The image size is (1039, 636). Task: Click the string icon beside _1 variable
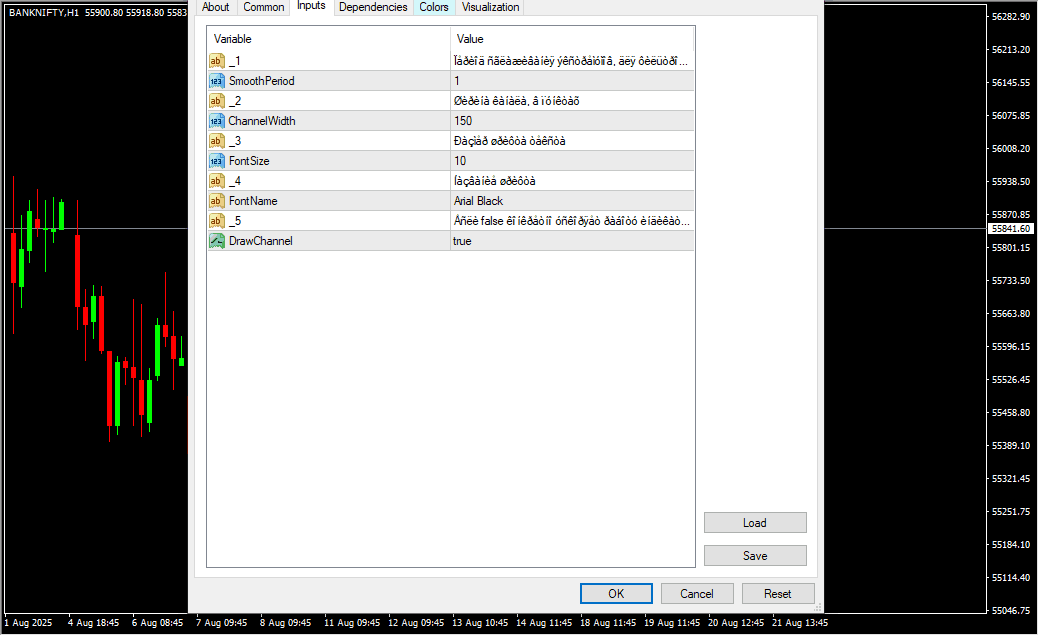216,61
